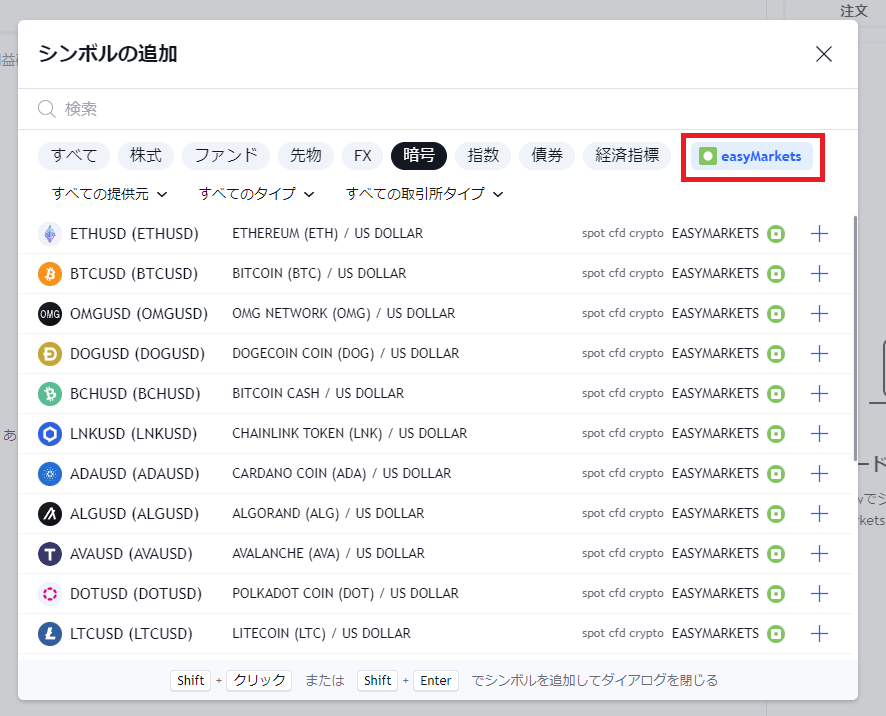Screen dimensions: 886x716
Task: Add BTCUSD symbol with its plus icon
Action: (819, 274)
